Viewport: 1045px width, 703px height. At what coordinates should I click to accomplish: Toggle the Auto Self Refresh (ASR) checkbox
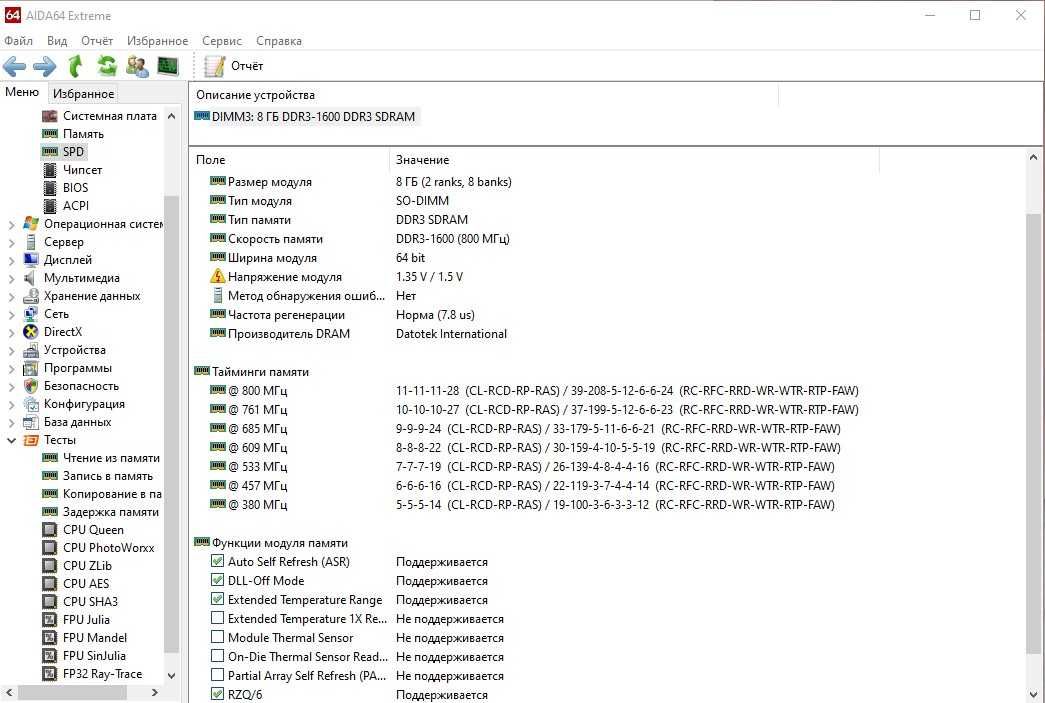217,561
